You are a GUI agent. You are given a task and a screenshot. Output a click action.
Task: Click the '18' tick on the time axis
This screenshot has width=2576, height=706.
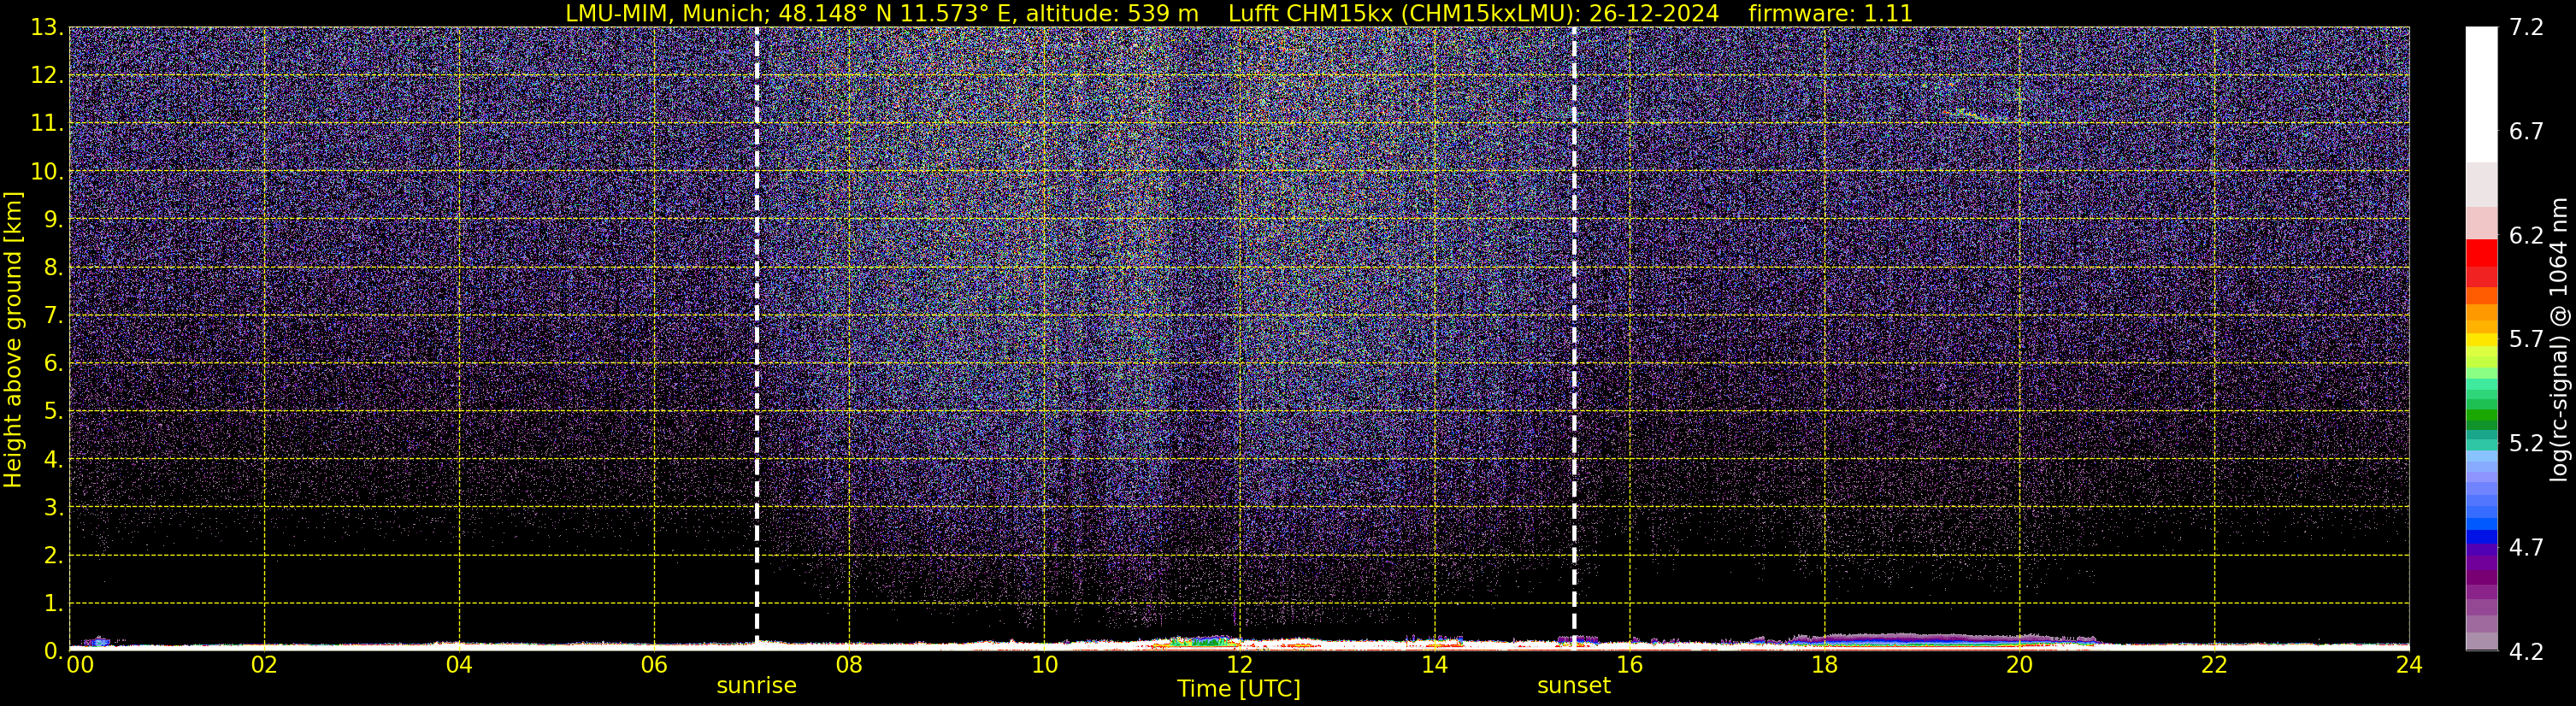[1824, 666]
